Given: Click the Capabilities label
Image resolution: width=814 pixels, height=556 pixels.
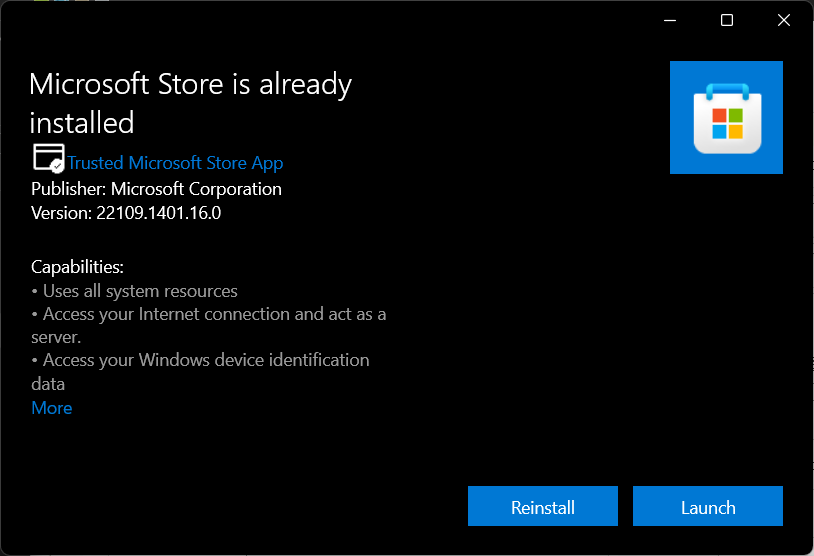Looking at the screenshot, I should (77, 267).
